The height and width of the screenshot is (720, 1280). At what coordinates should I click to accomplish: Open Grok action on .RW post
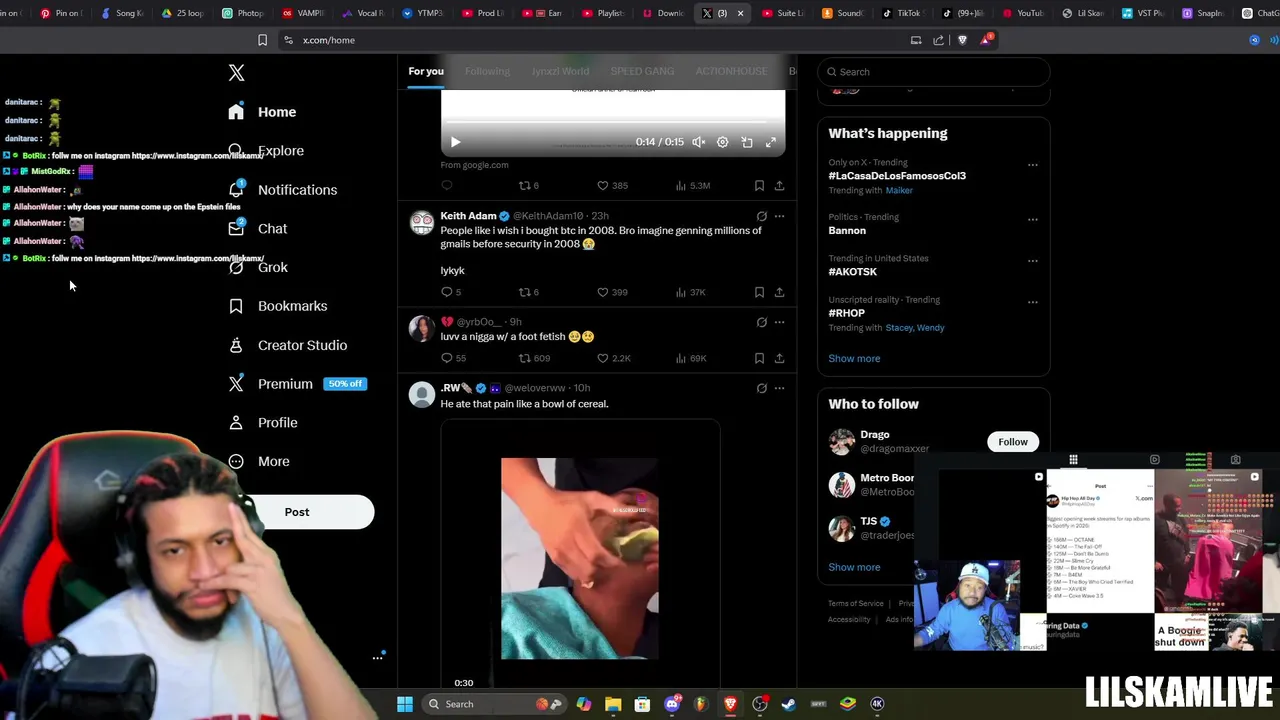(762, 388)
